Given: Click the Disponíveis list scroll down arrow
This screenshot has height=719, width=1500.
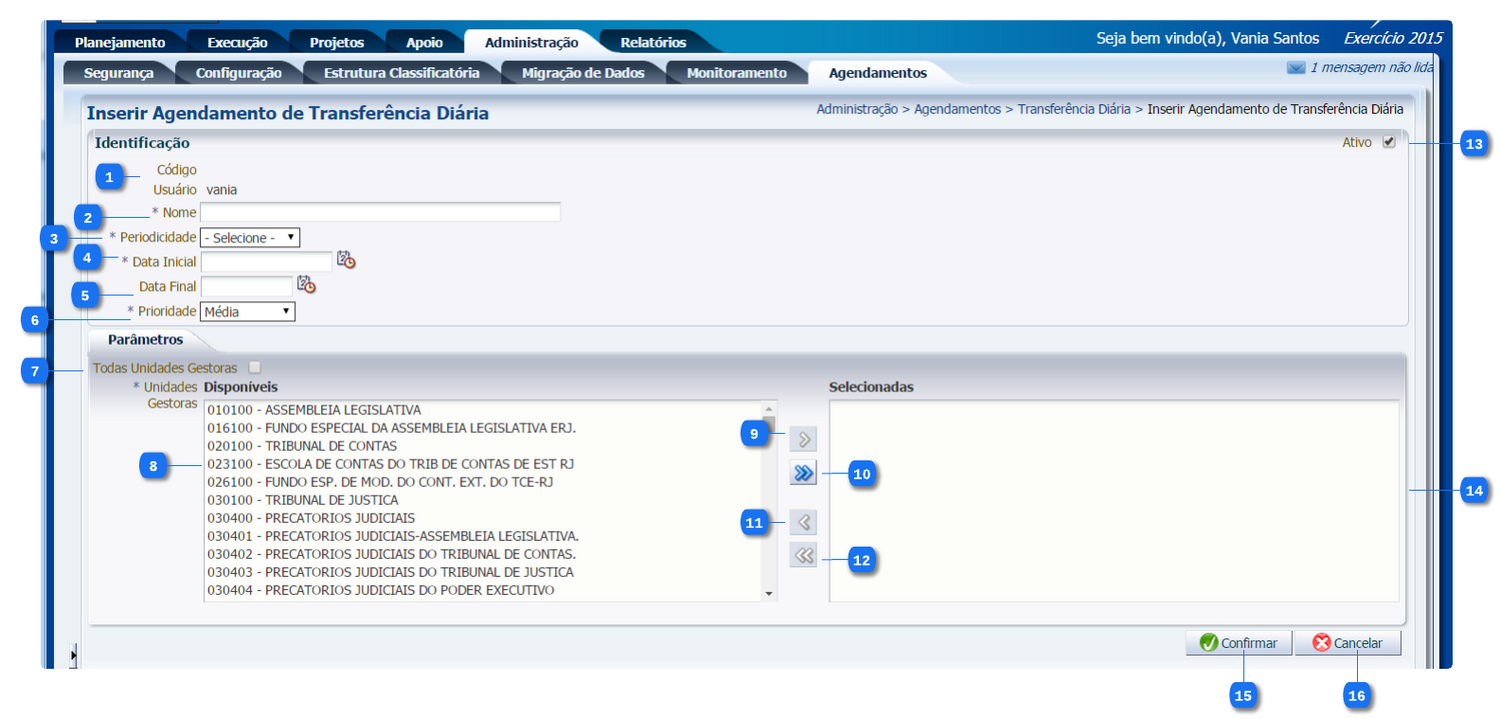Looking at the screenshot, I should pos(769,593).
